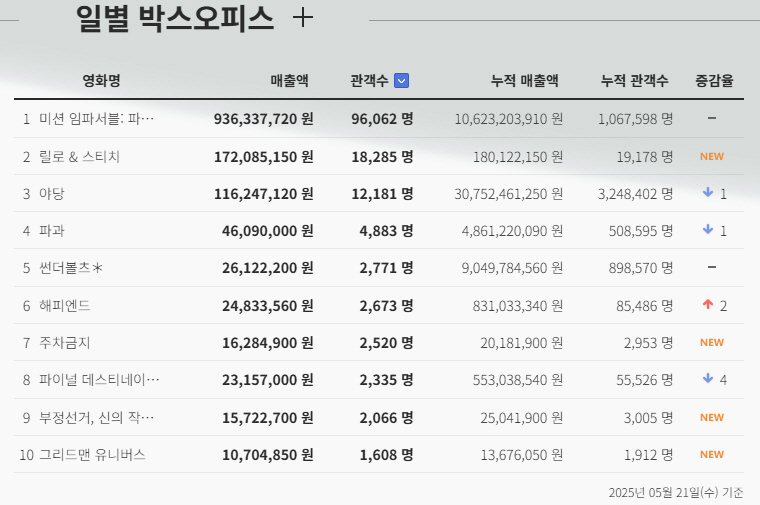
Task: Click the down arrow icon in 야당 row
Action: [x=708, y=193]
